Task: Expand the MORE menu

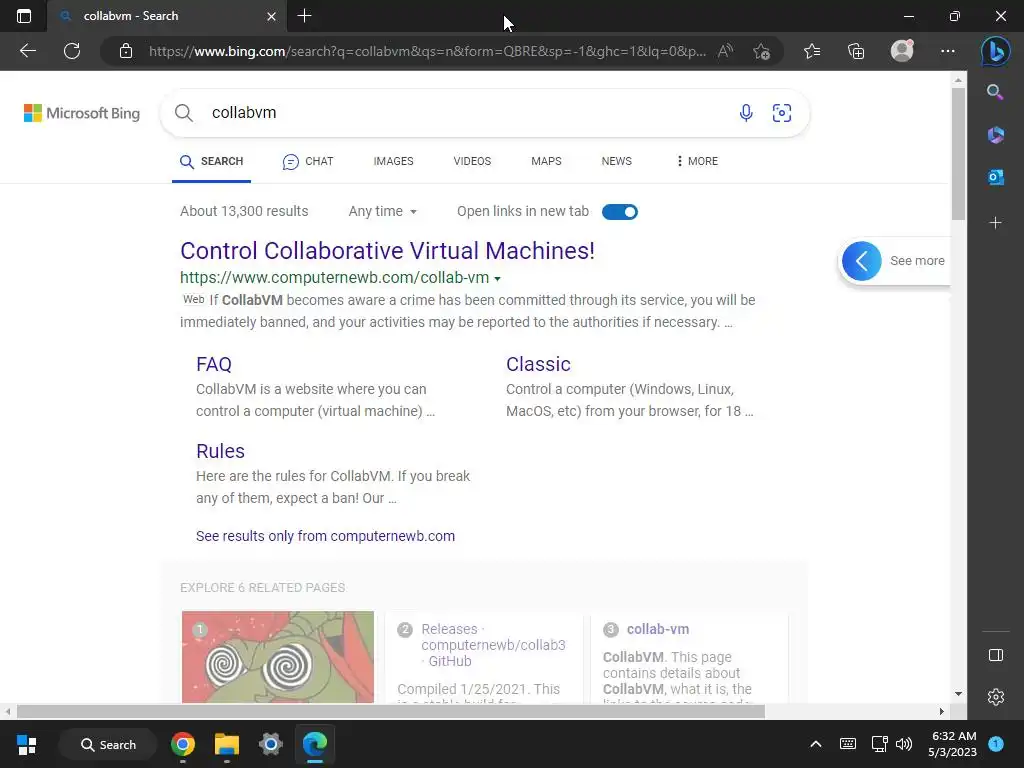Action: 697,161
